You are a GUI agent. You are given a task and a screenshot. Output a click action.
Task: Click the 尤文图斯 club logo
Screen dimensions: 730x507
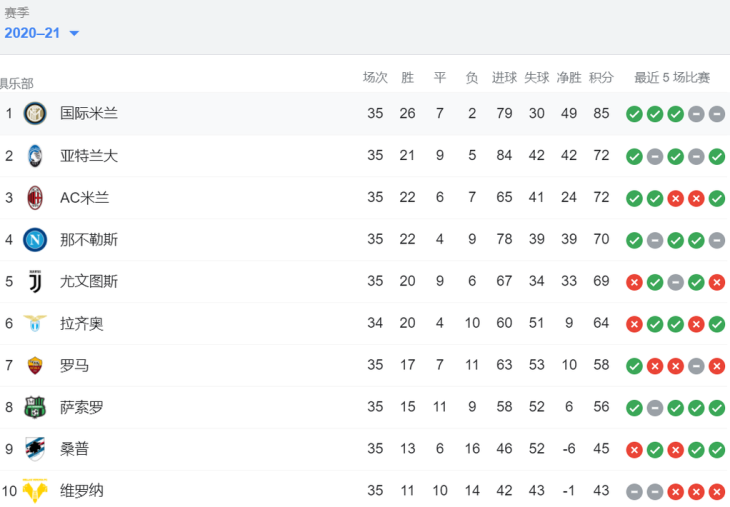pyautogui.click(x=35, y=281)
